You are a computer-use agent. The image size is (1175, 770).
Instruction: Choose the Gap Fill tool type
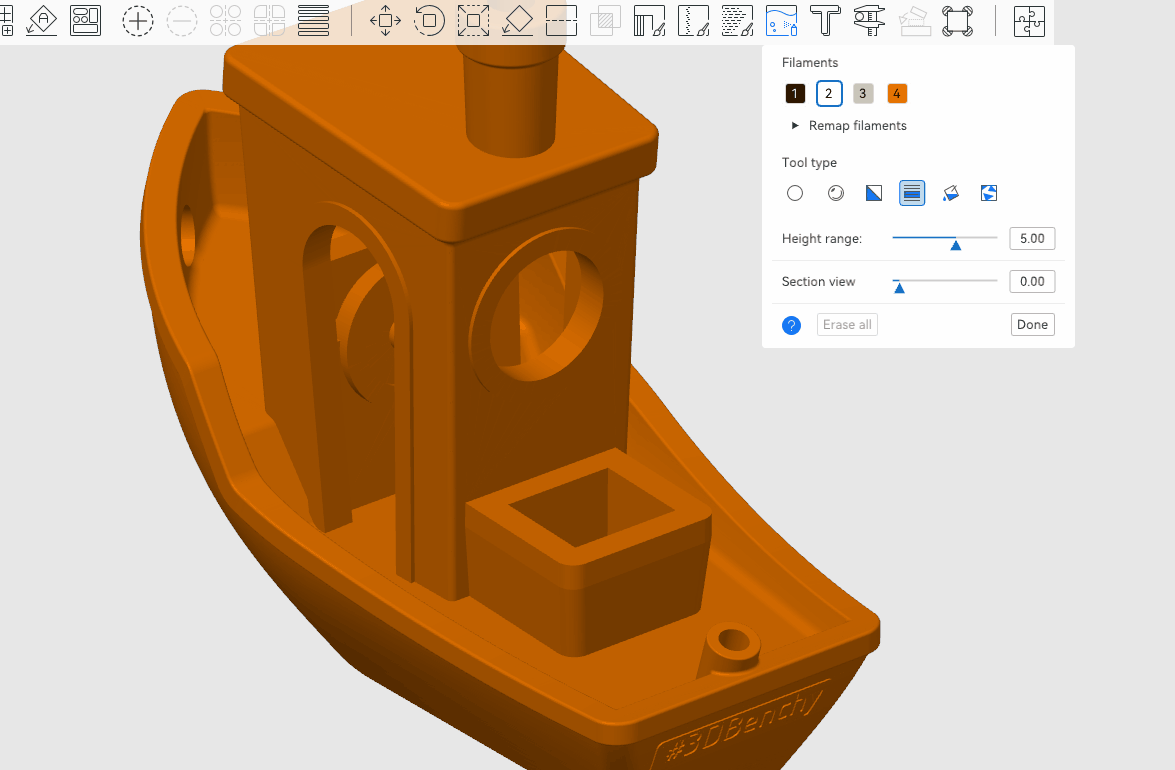[988, 193]
